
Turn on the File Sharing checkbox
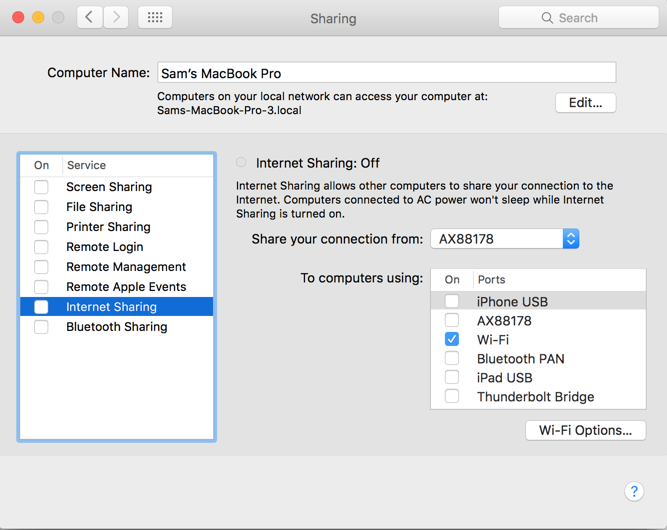[41, 207]
